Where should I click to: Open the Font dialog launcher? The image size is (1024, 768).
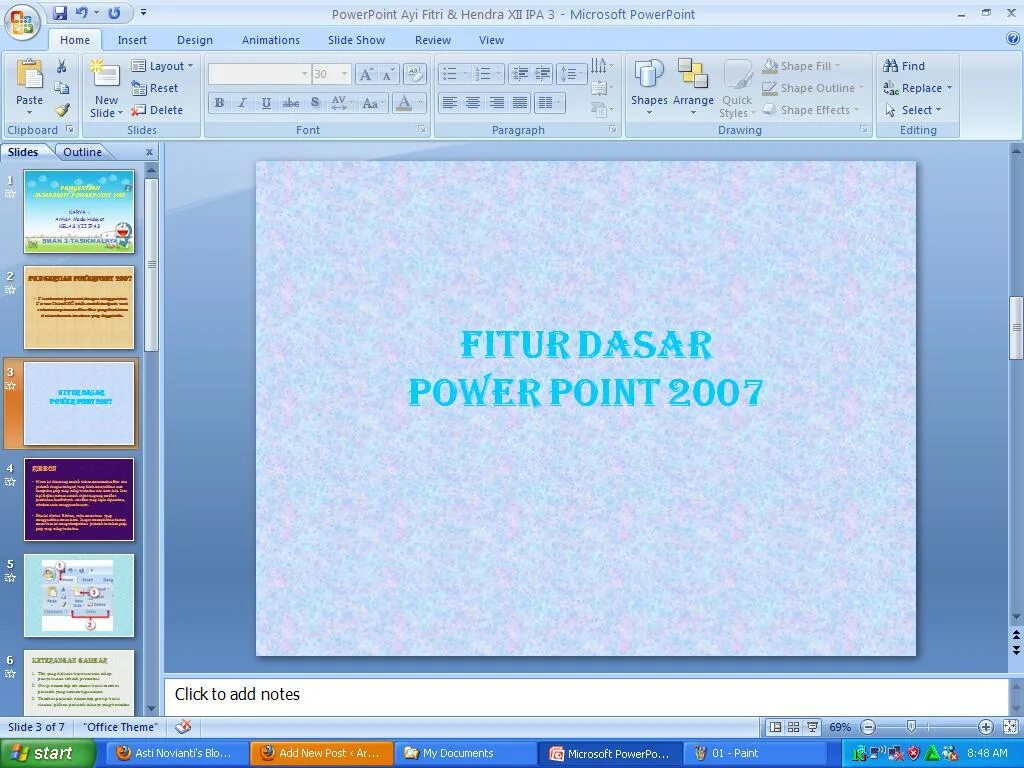422,129
